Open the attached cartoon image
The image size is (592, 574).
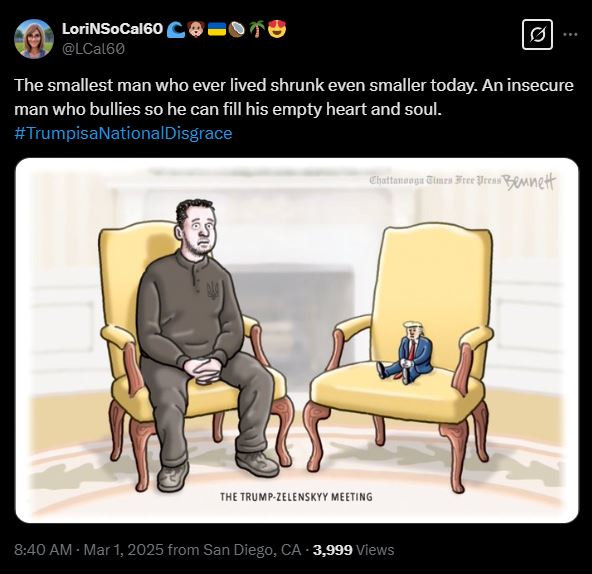tap(297, 341)
